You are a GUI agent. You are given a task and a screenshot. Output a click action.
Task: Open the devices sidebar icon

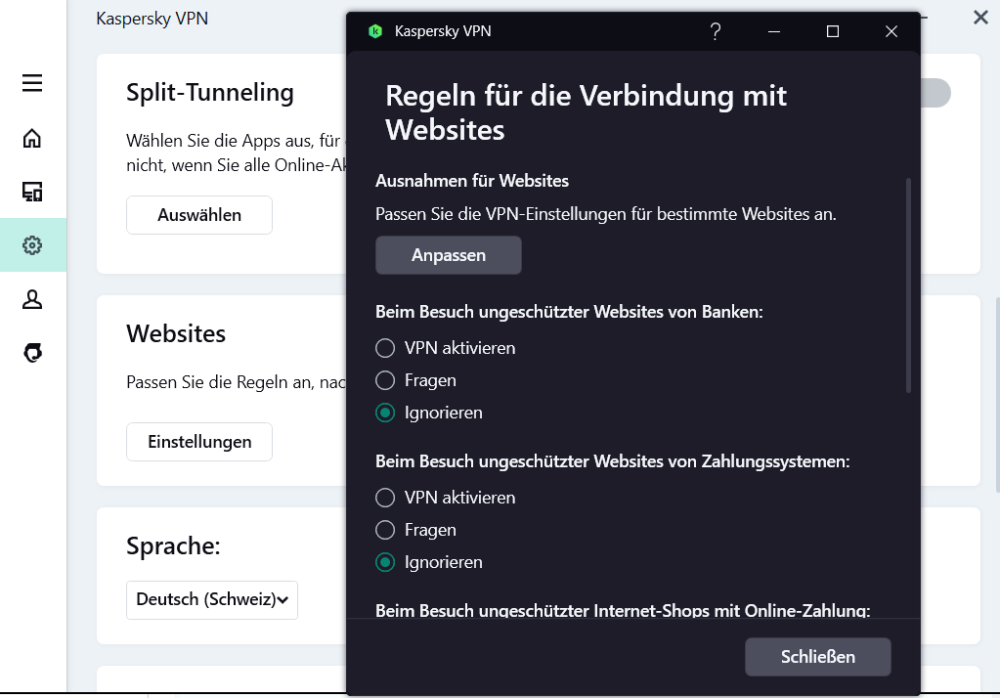[32, 191]
